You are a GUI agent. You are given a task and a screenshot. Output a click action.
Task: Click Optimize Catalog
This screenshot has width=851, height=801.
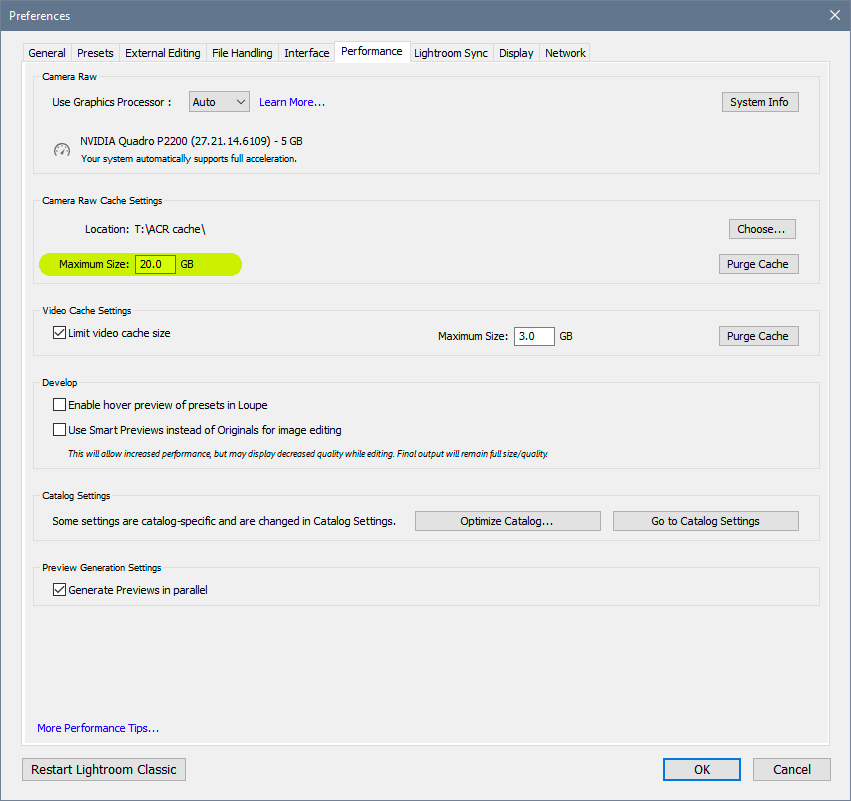507,520
